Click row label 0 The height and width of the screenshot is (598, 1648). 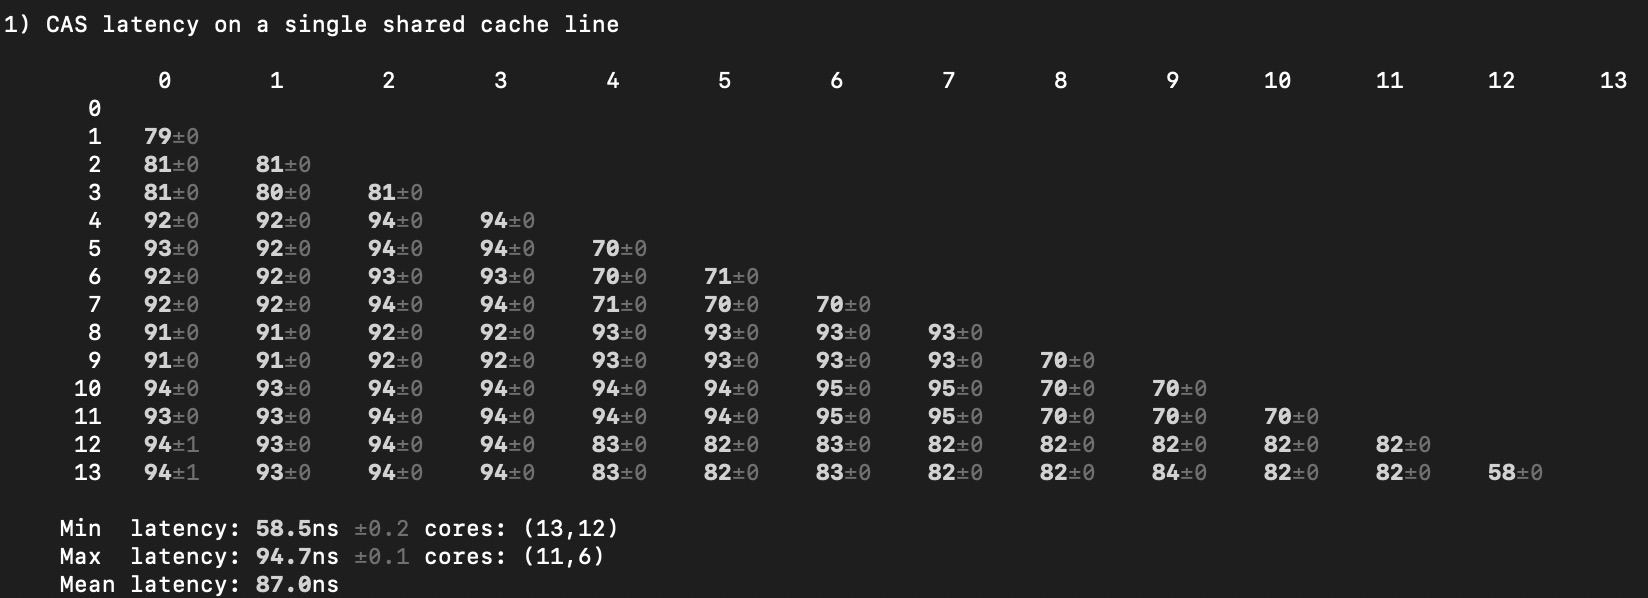tap(94, 109)
